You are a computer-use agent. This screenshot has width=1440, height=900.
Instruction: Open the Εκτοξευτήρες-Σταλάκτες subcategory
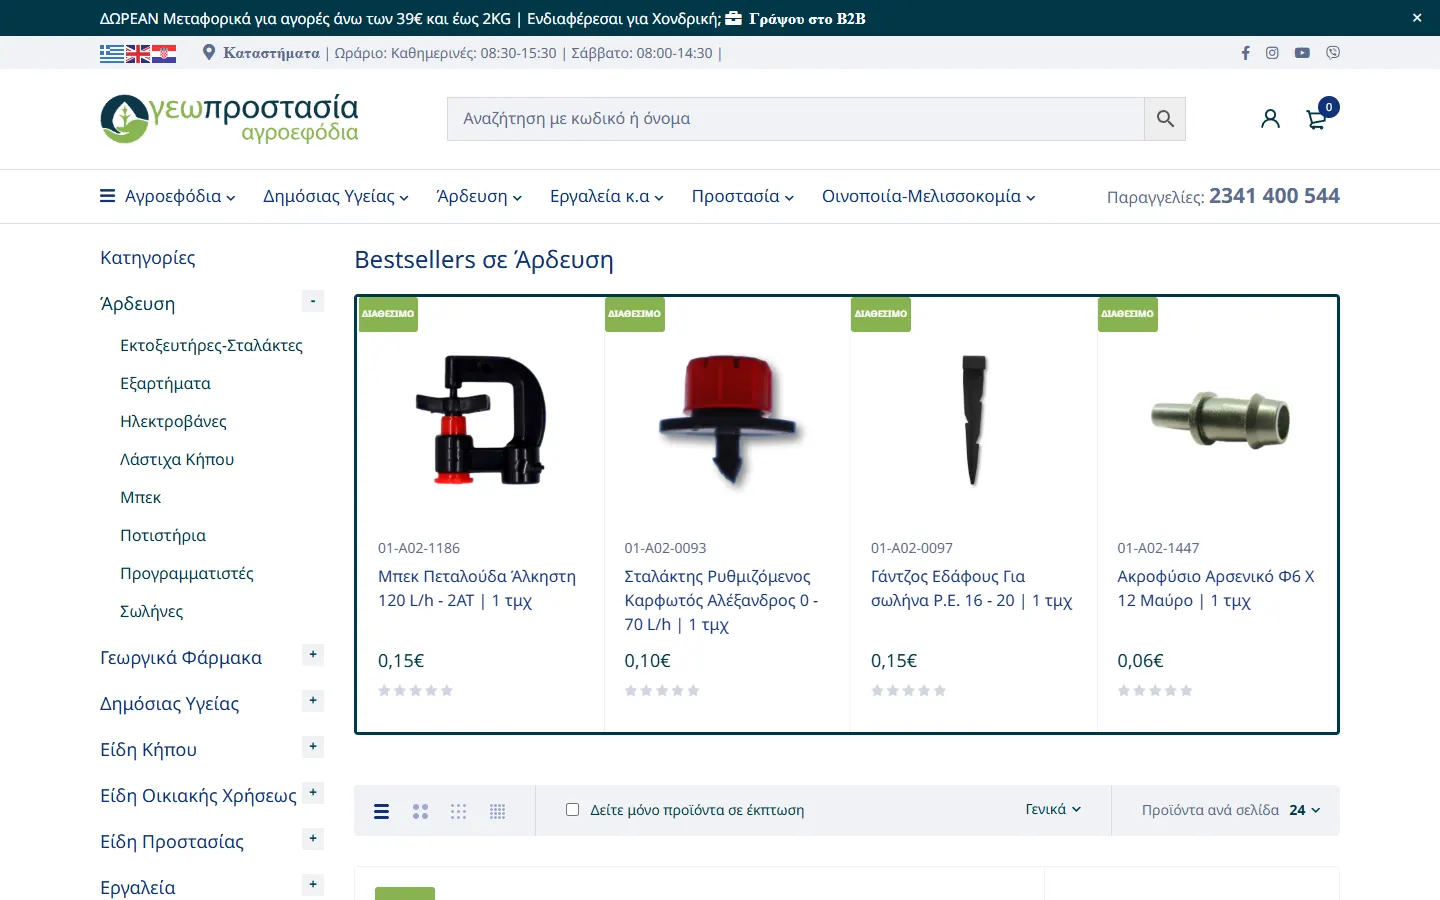click(211, 346)
